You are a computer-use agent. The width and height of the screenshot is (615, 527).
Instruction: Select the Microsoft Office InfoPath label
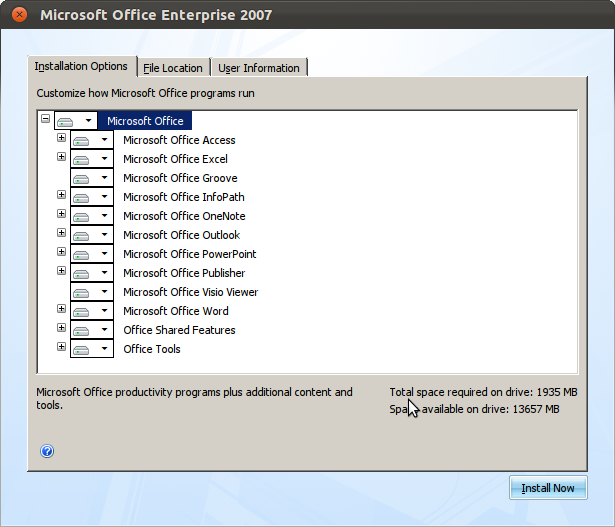click(184, 197)
